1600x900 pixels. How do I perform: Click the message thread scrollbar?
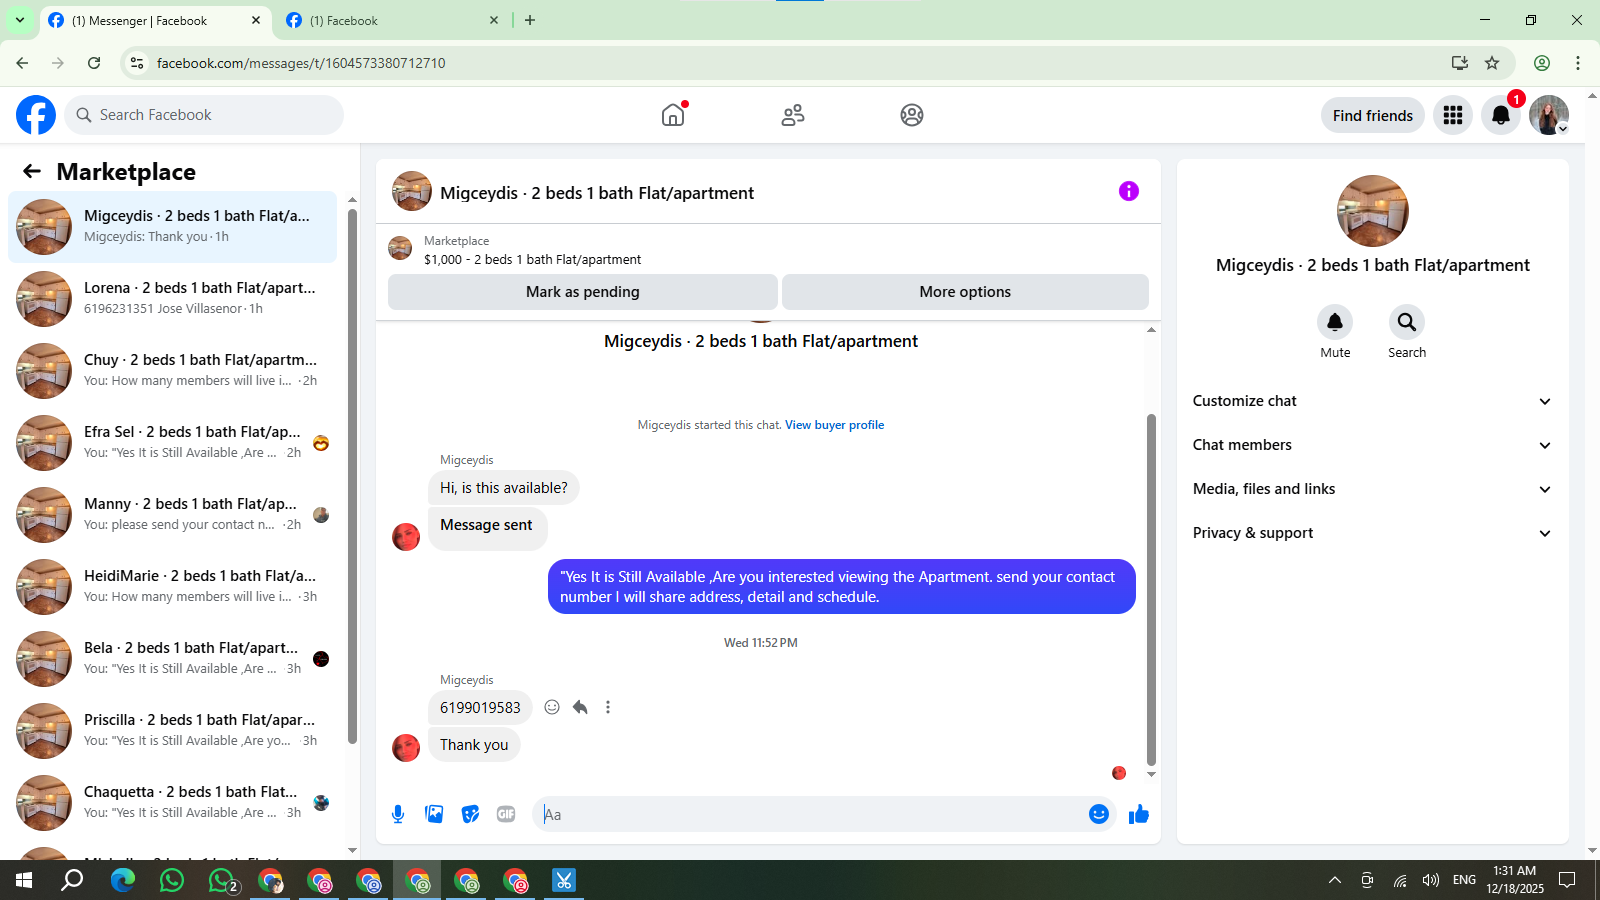click(x=1151, y=590)
